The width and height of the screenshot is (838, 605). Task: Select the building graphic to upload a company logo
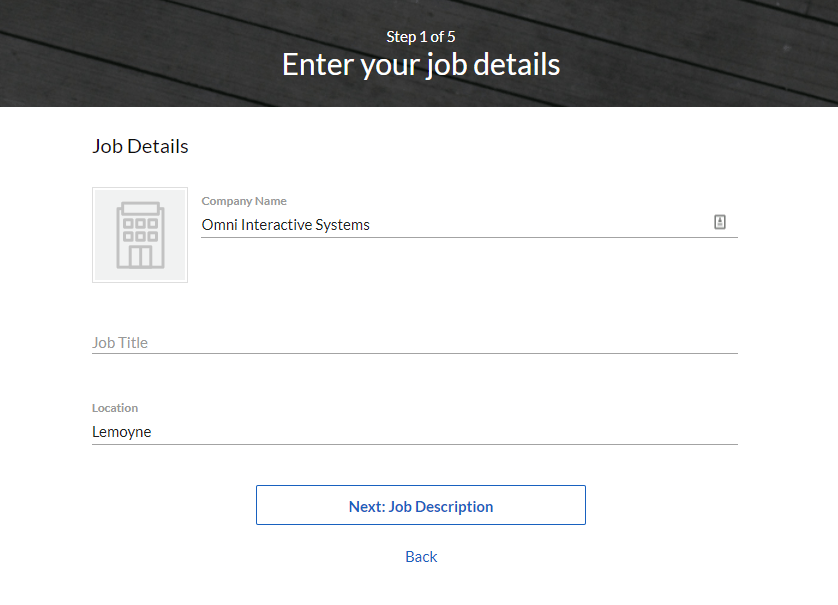tap(140, 234)
